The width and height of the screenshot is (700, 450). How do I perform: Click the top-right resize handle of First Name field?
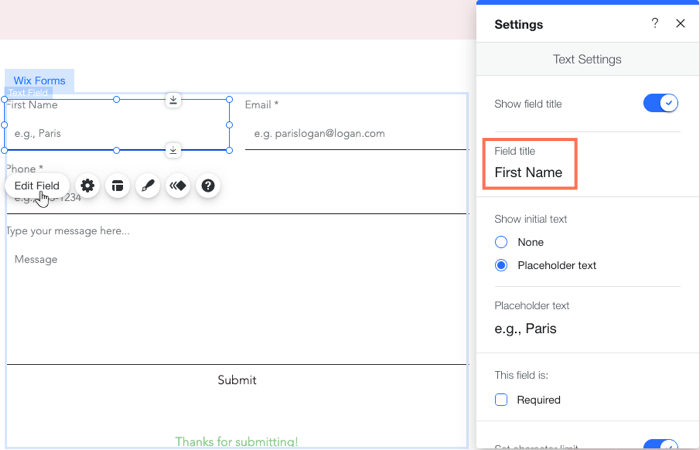(x=229, y=100)
